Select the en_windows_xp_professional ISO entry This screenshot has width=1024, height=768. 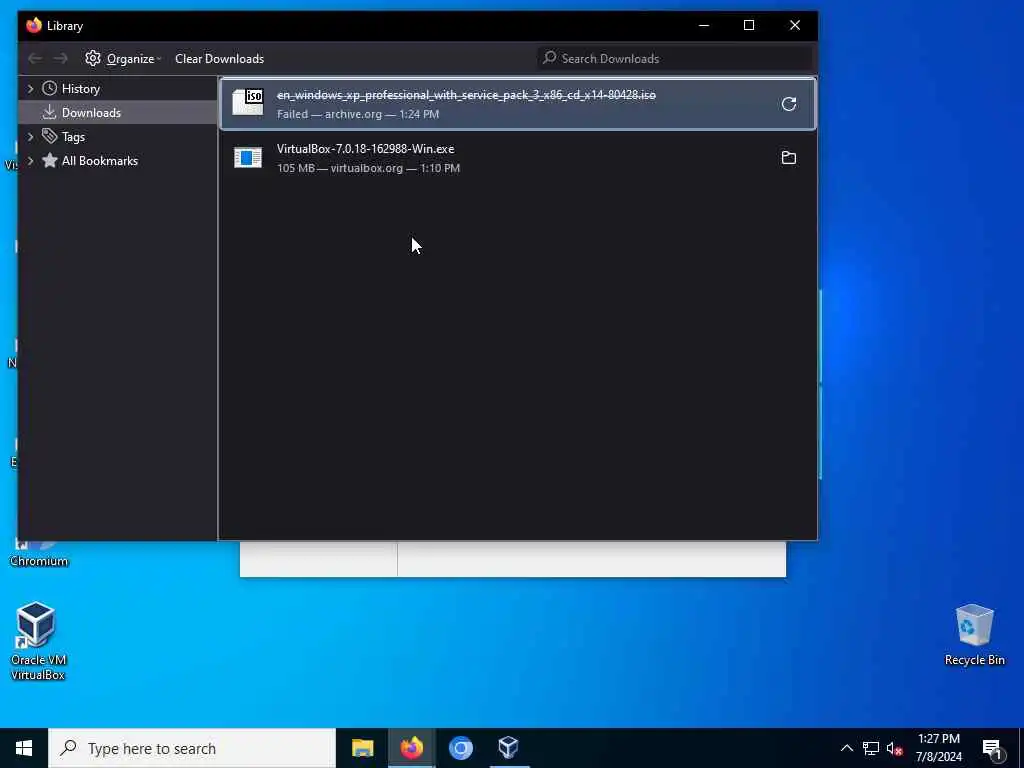(518, 104)
